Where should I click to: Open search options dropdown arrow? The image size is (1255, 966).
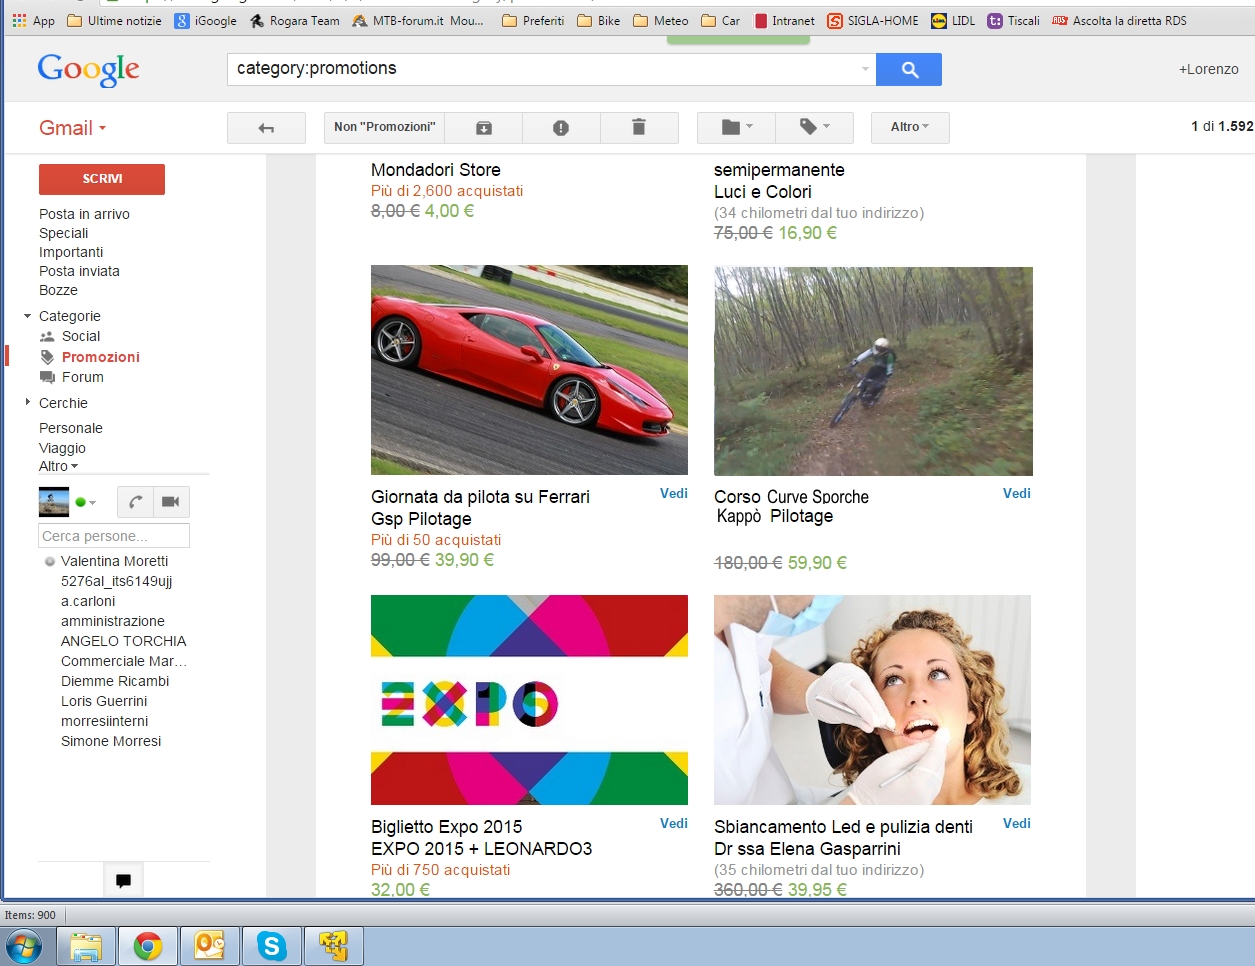click(x=865, y=69)
